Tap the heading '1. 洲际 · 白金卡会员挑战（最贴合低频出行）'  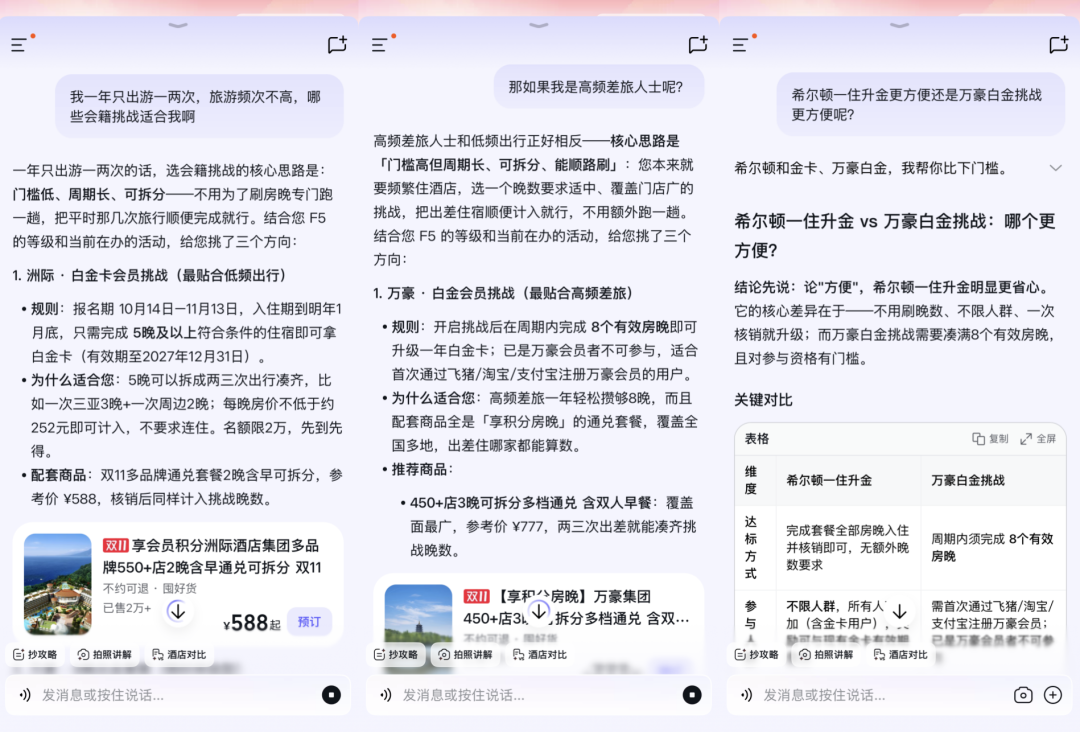(149, 275)
